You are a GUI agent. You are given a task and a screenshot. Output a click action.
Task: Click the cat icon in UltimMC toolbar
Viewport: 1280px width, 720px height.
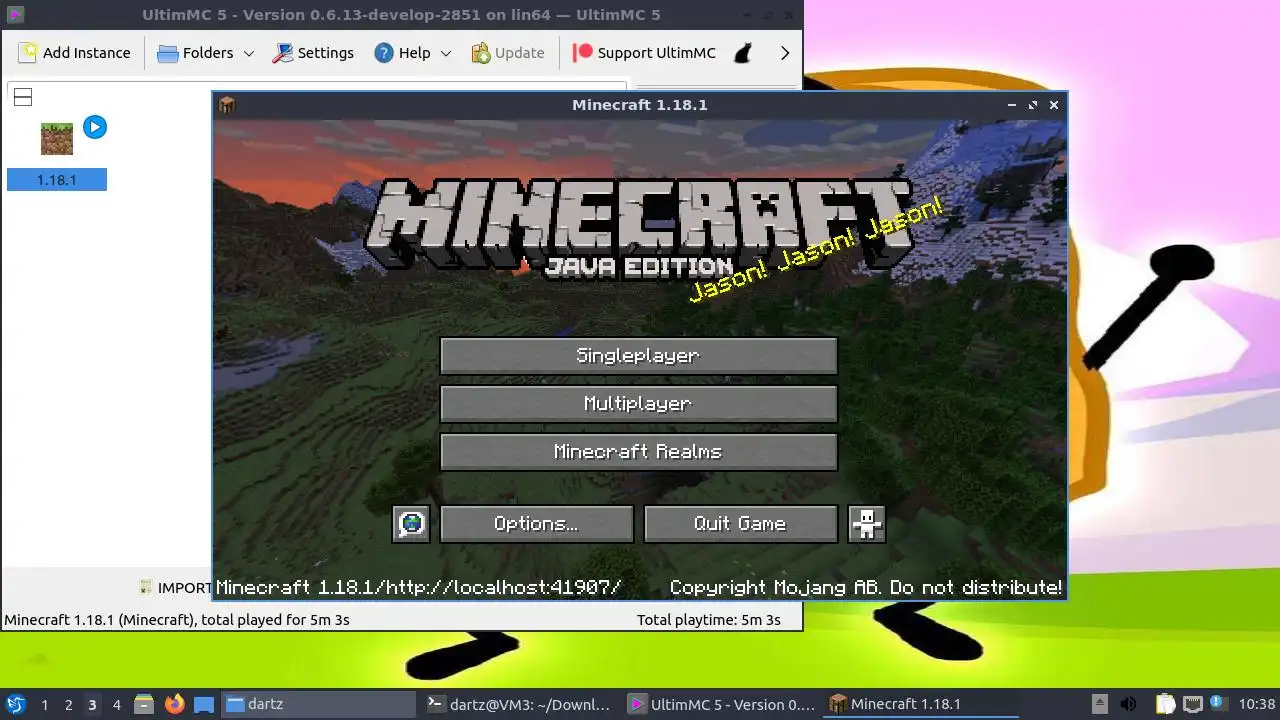(x=743, y=53)
